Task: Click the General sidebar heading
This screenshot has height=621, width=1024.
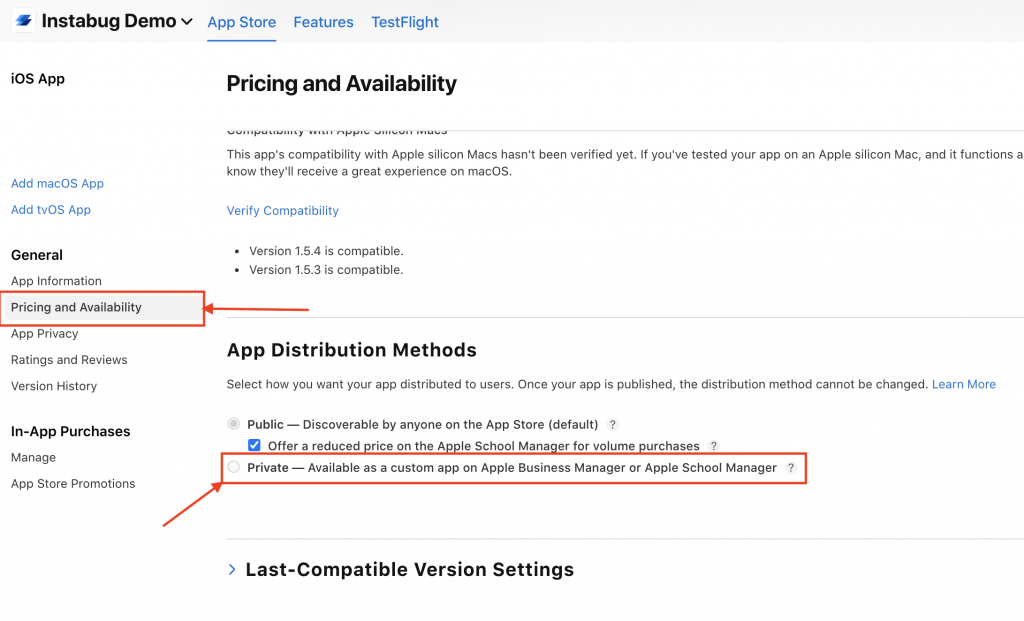Action: pyautogui.click(x=37, y=255)
